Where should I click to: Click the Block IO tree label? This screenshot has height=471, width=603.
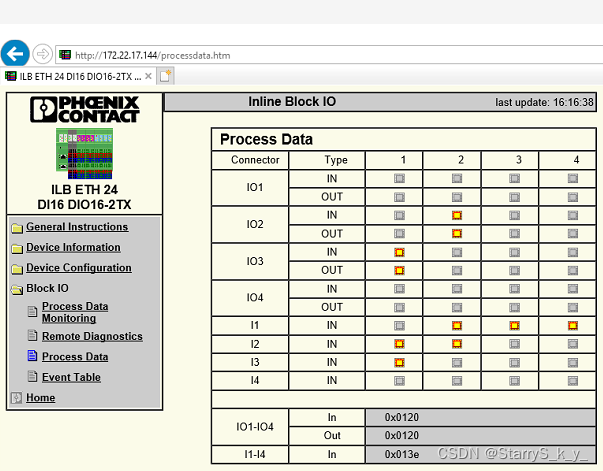(47, 288)
